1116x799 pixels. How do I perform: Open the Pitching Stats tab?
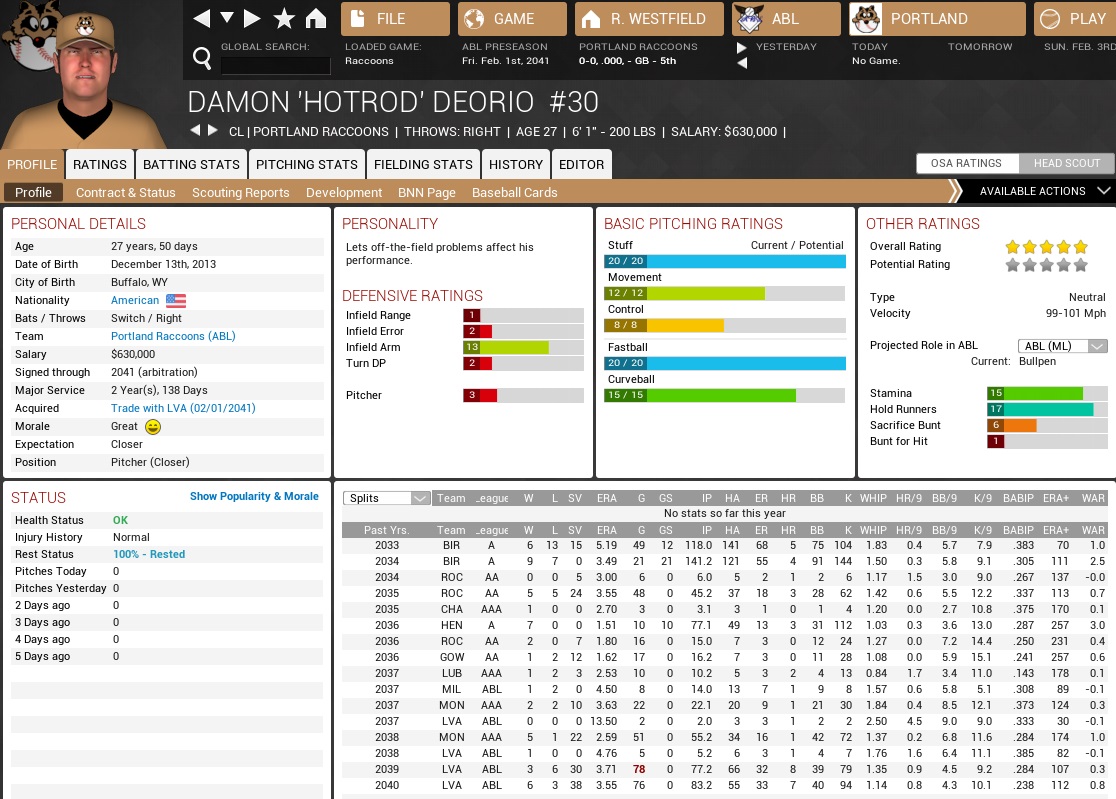[306, 165]
